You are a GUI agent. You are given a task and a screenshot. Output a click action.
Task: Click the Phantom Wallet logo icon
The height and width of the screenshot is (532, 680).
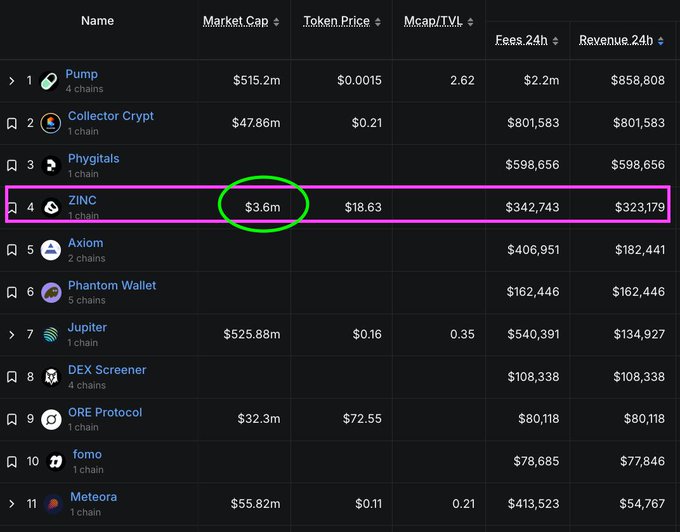(x=51, y=293)
